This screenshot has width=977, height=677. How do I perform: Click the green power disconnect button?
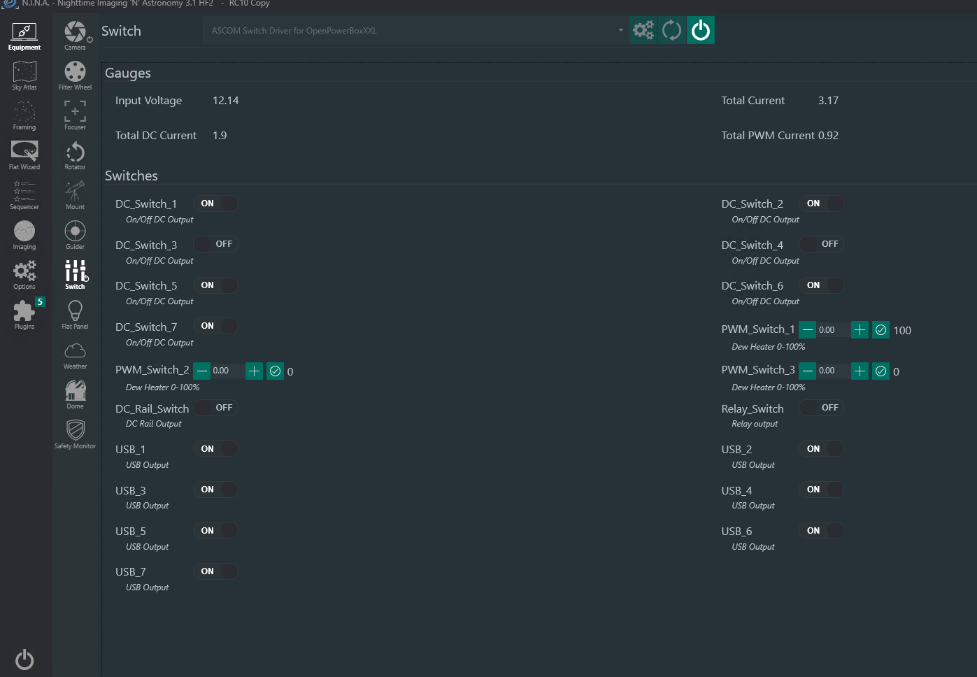tap(701, 31)
